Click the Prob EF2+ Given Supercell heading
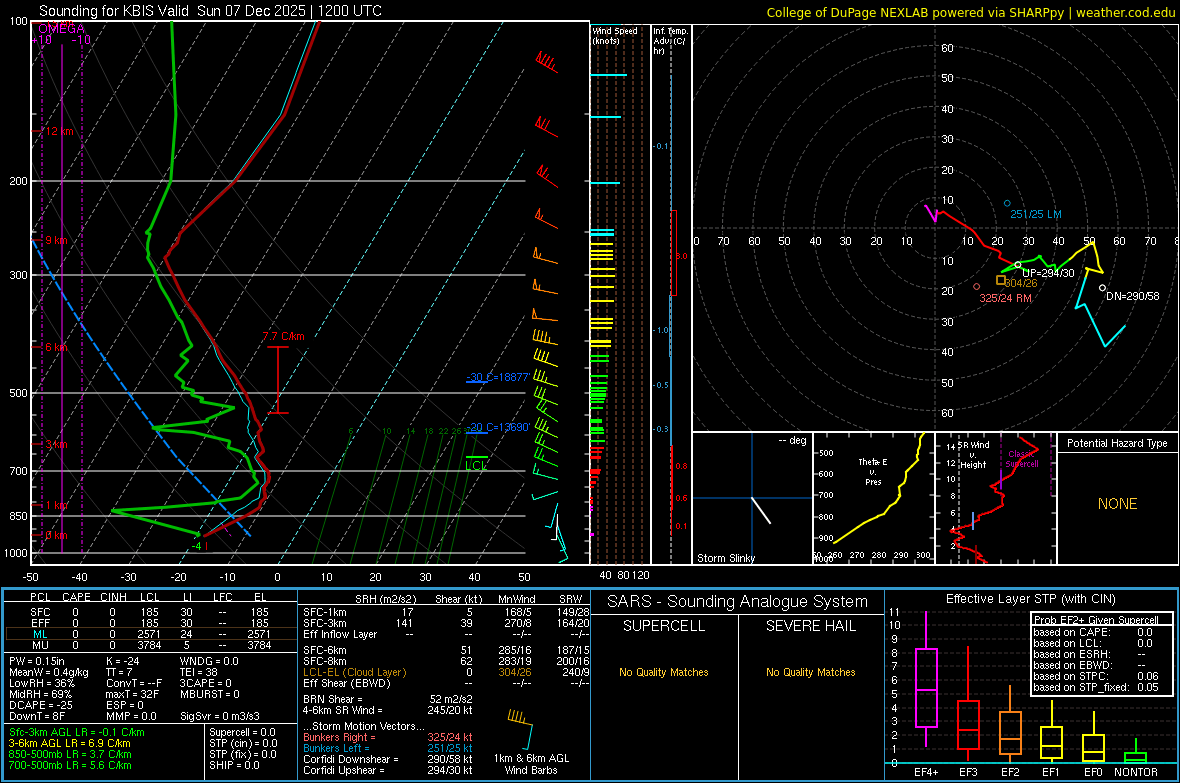Screen dimensions: 1180x783 [1096, 620]
